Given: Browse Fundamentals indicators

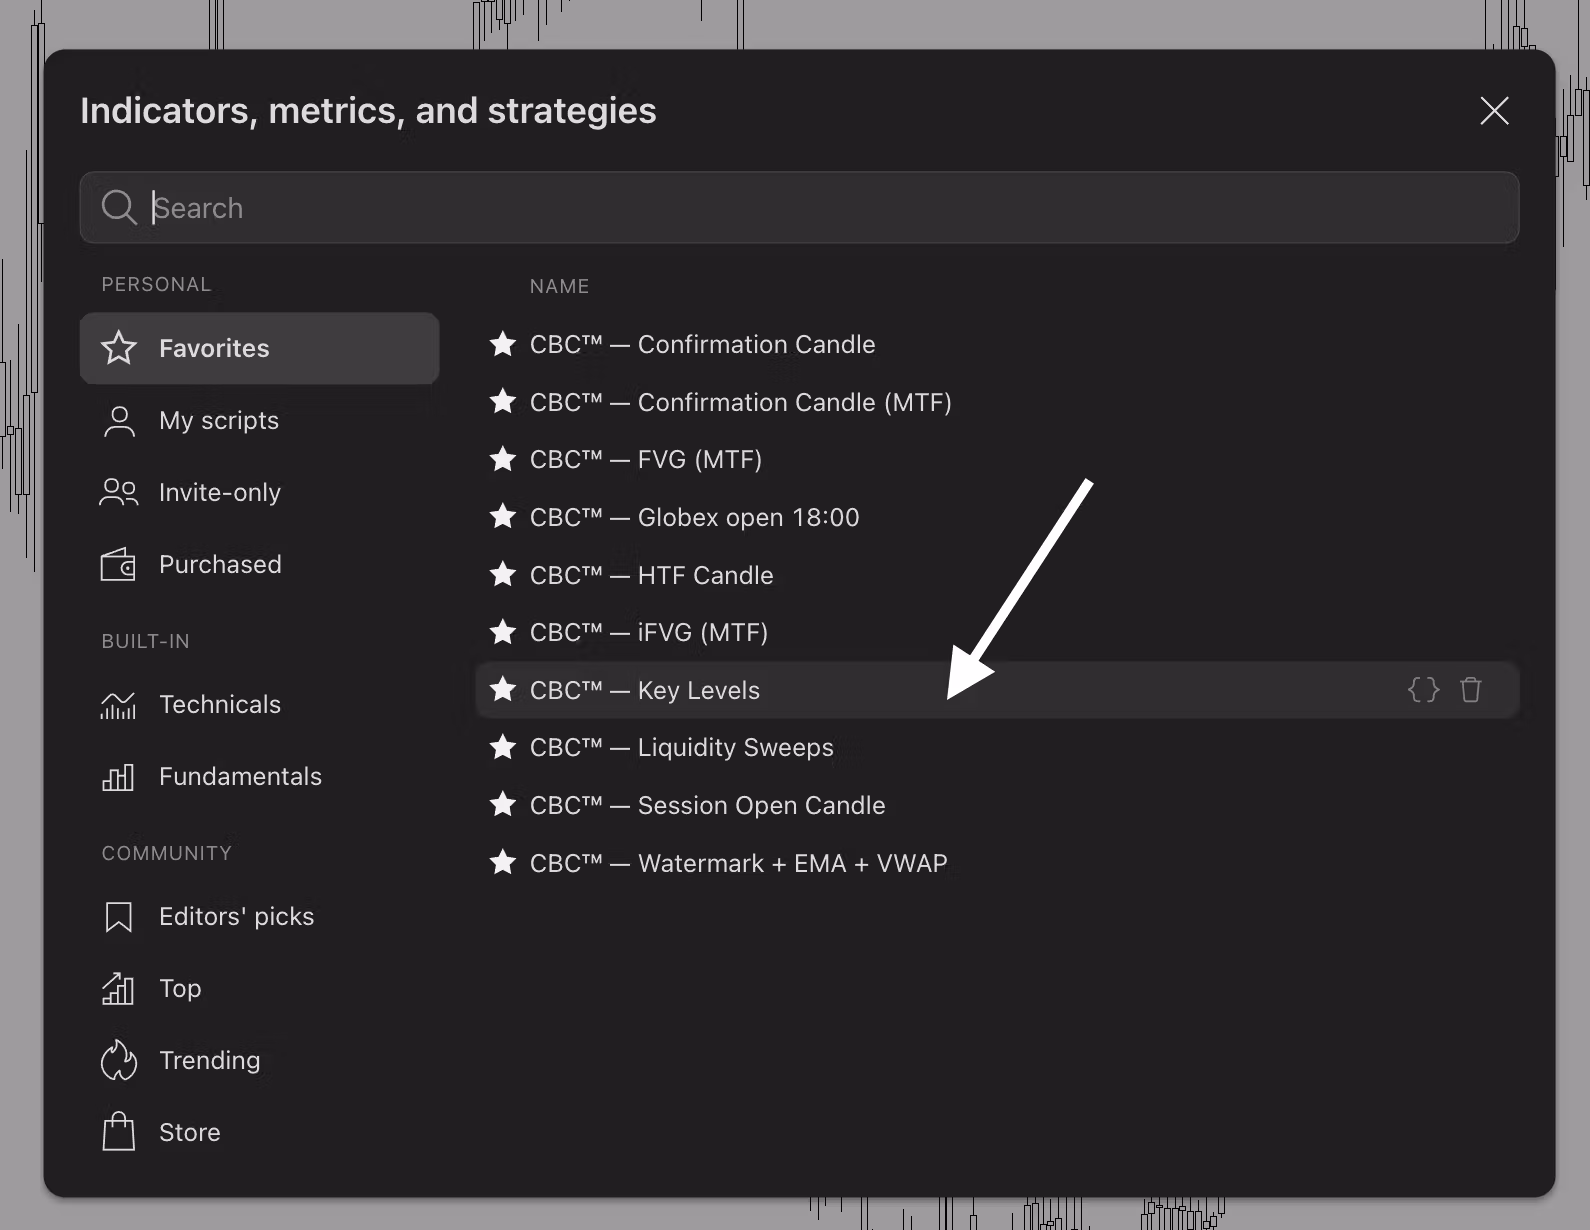Looking at the screenshot, I should (239, 776).
